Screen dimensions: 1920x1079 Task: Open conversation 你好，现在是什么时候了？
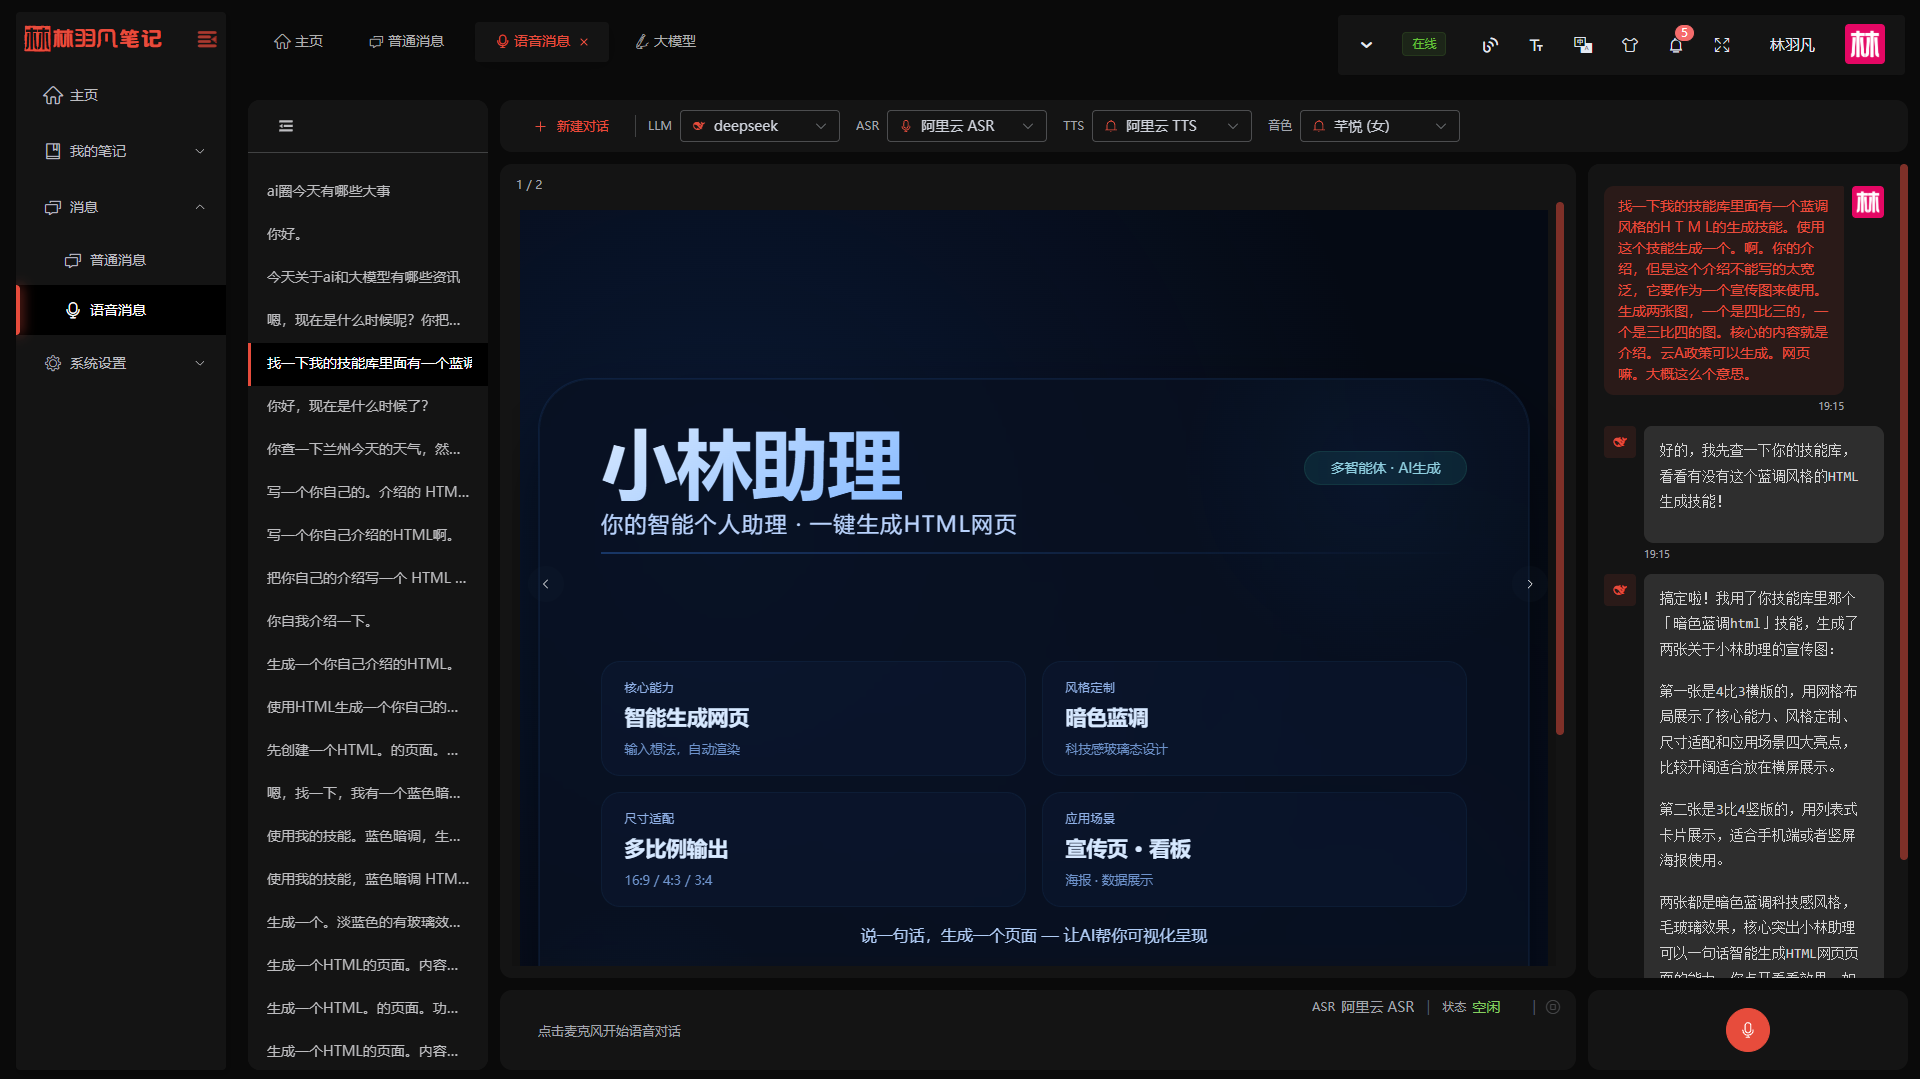click(368, 406)
